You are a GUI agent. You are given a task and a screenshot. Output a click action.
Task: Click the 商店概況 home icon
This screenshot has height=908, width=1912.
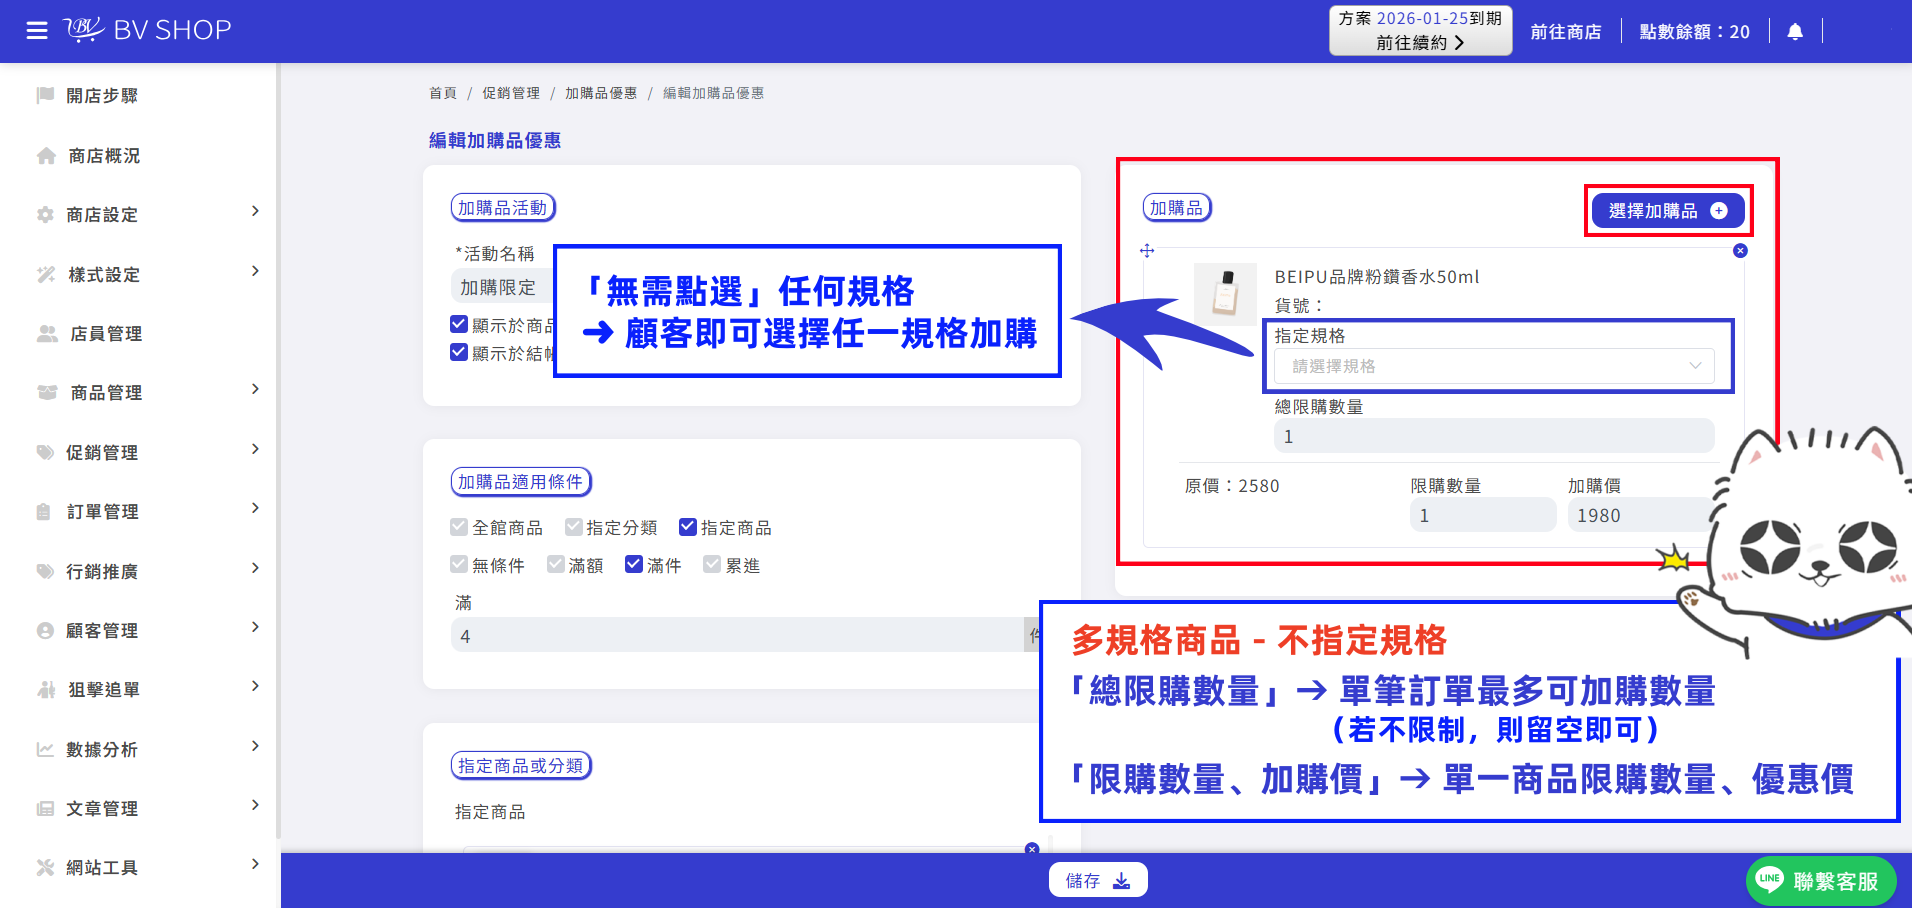tap(46, 156)
